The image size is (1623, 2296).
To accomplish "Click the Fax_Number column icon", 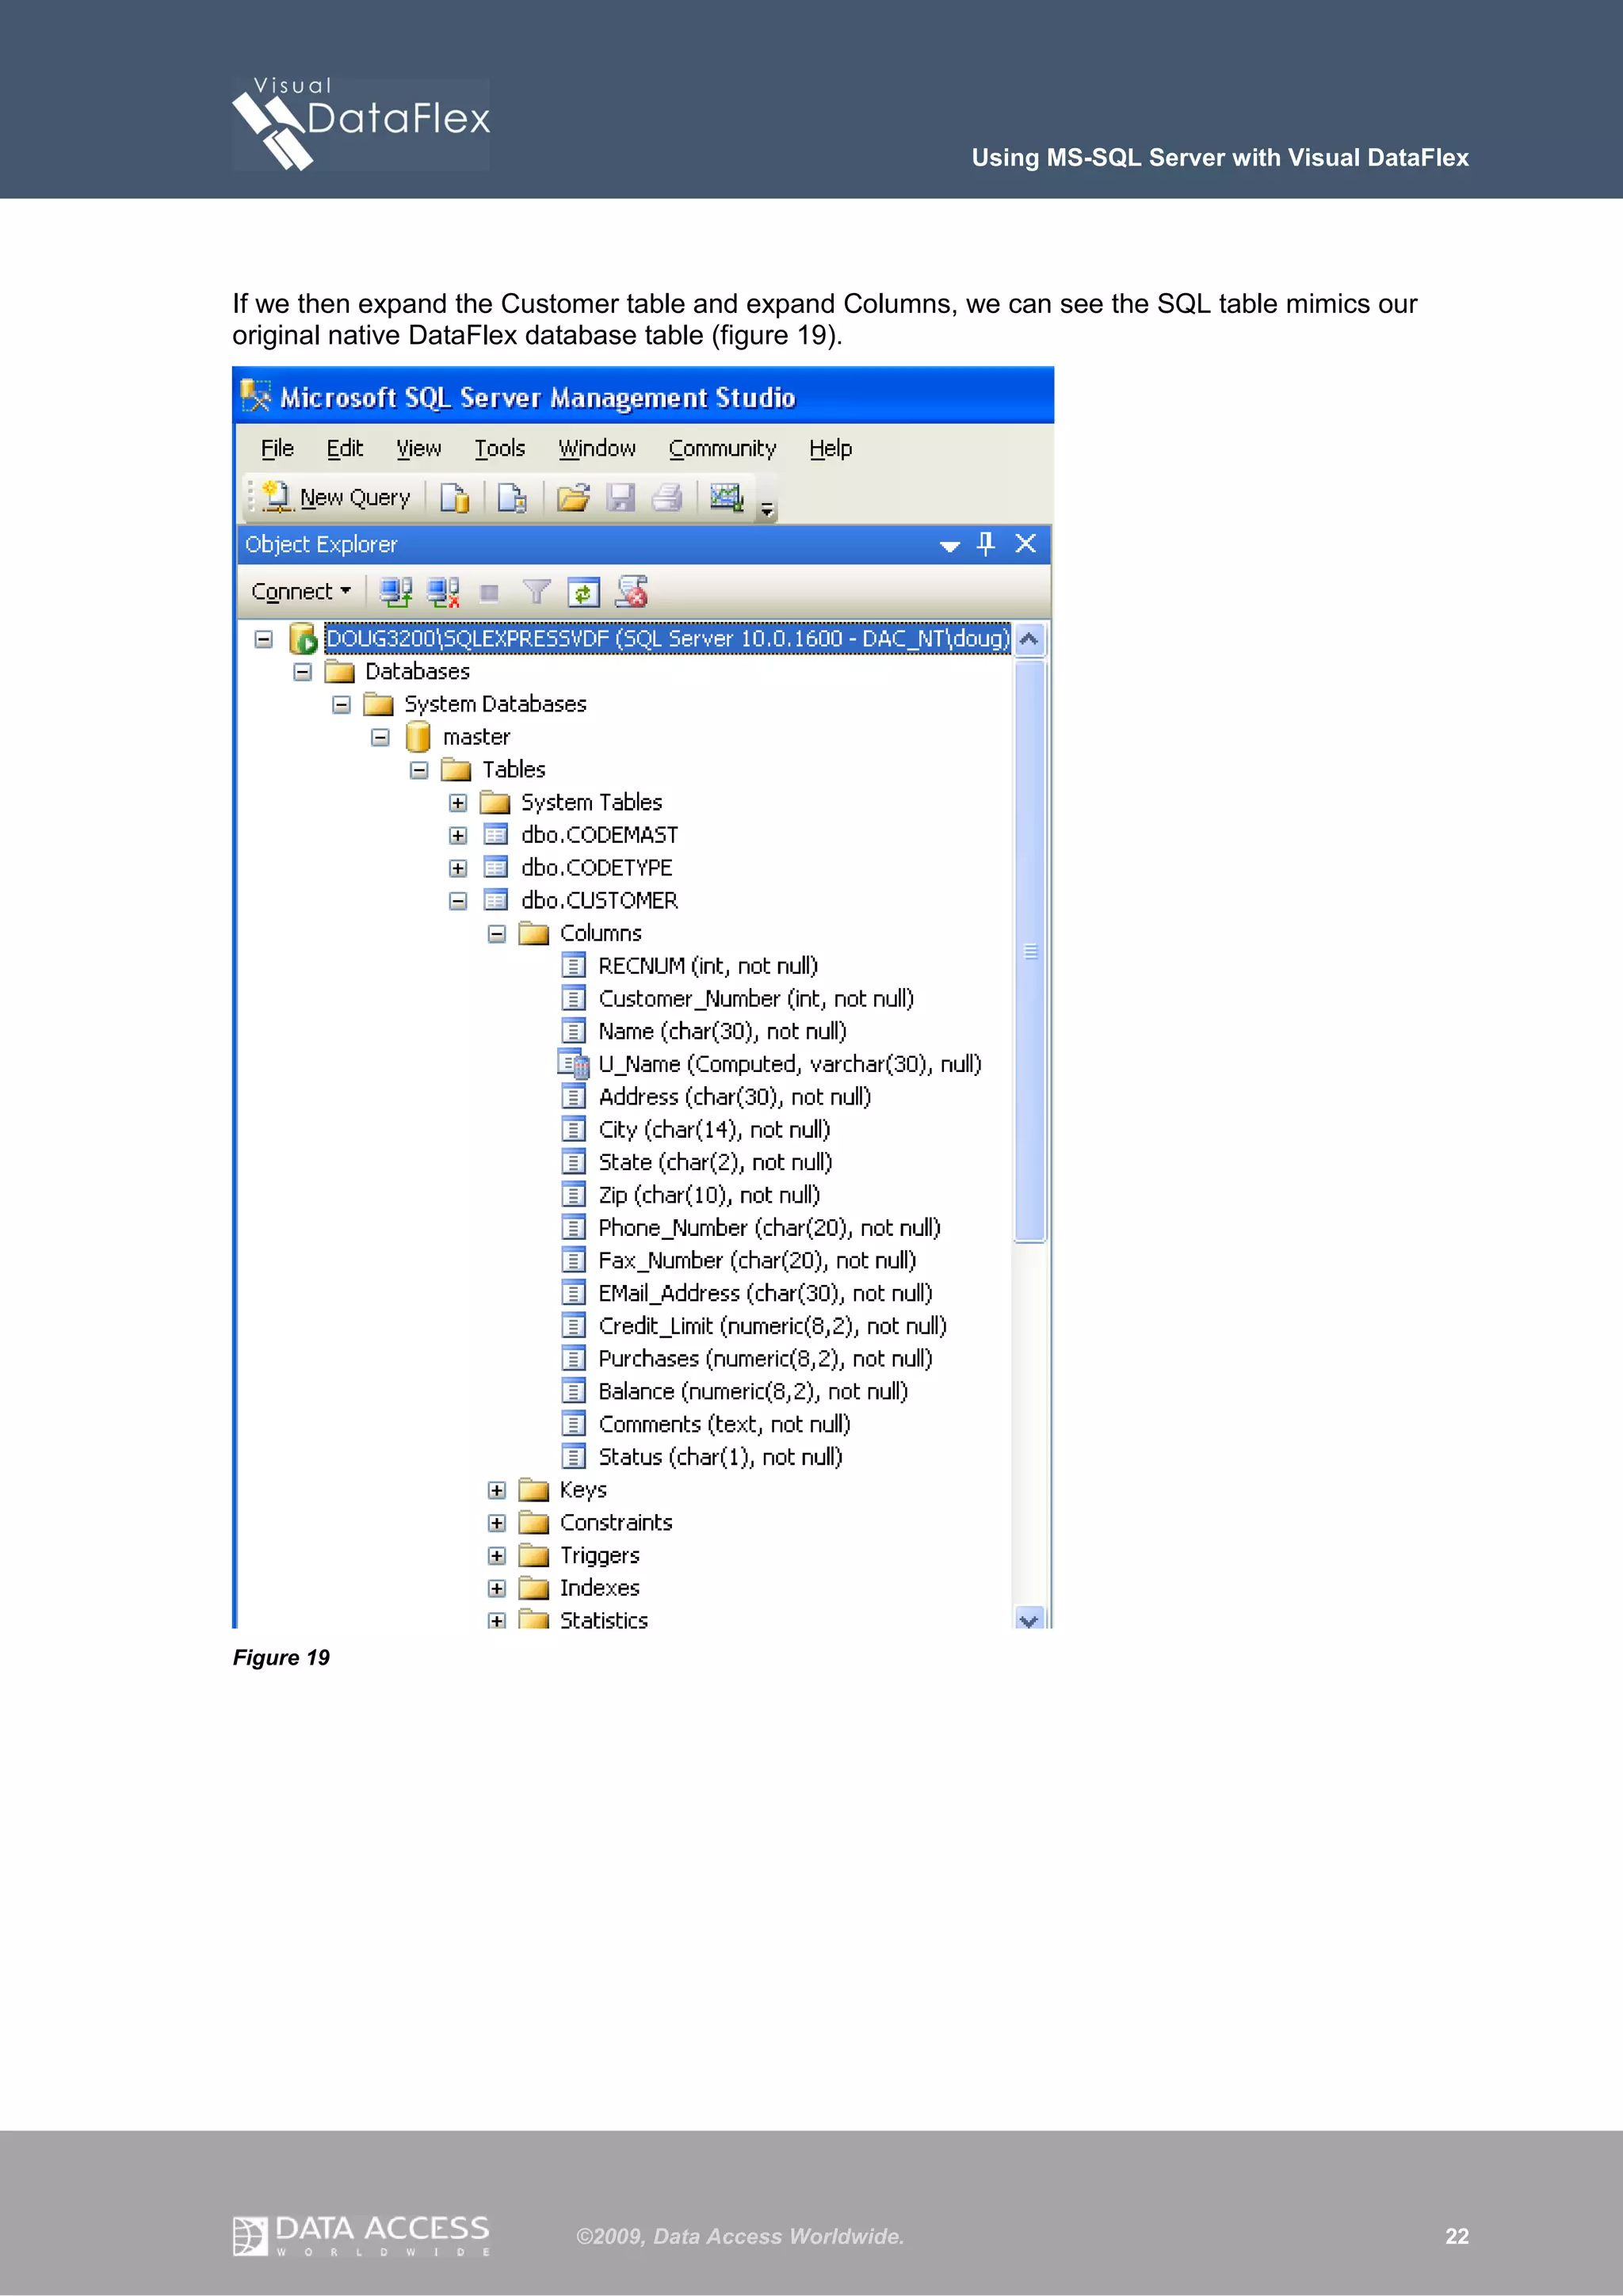I will (574, 1261).
